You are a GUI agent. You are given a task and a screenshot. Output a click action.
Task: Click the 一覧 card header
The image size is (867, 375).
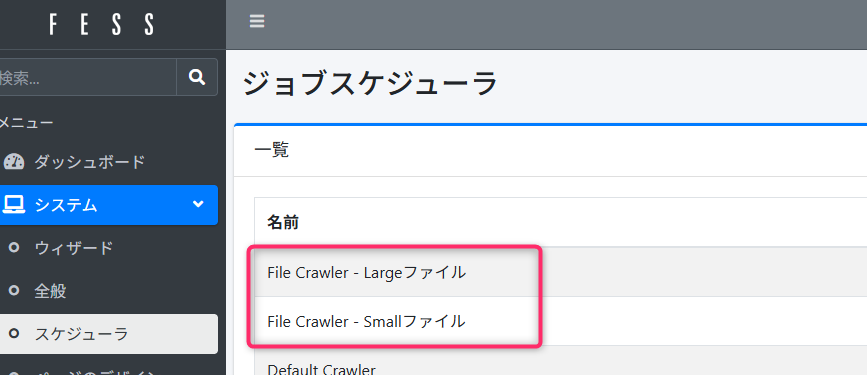coord(271,150)
